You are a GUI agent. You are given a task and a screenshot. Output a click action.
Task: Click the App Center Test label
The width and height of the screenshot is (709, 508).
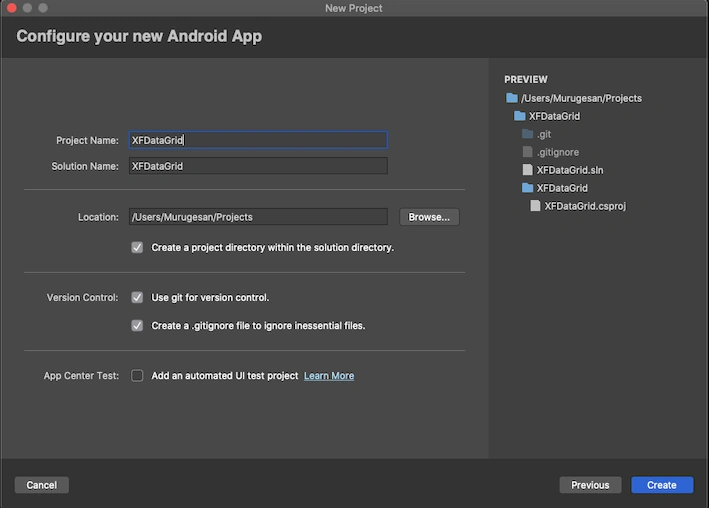pyautogui.click(x=81, y=375)
